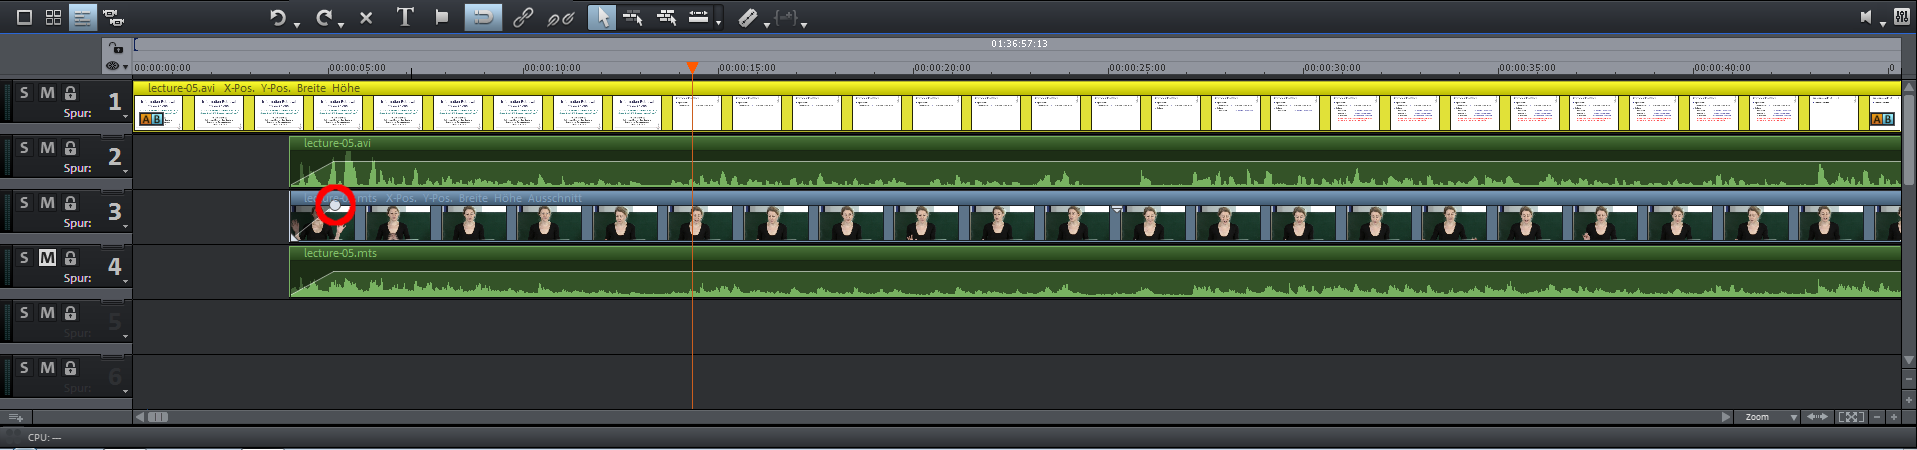Open track 4 options arrow
The image size is (1917, 450).
click(125, 281)
